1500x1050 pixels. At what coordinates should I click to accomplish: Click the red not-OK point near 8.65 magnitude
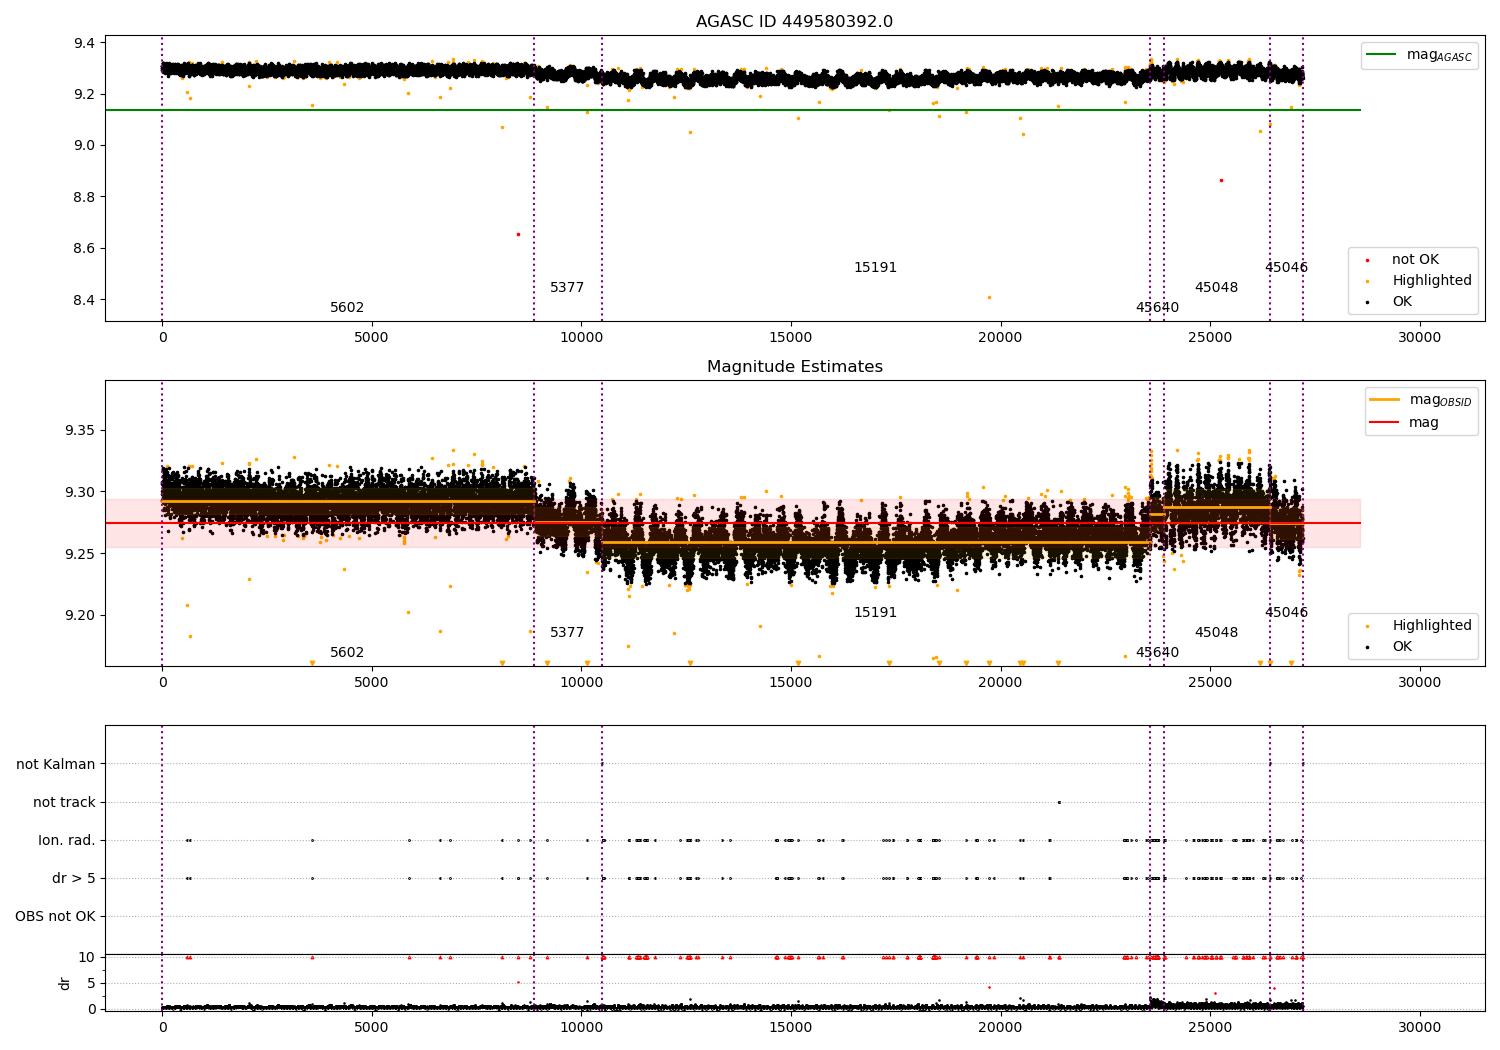click(x=518, y=234)
